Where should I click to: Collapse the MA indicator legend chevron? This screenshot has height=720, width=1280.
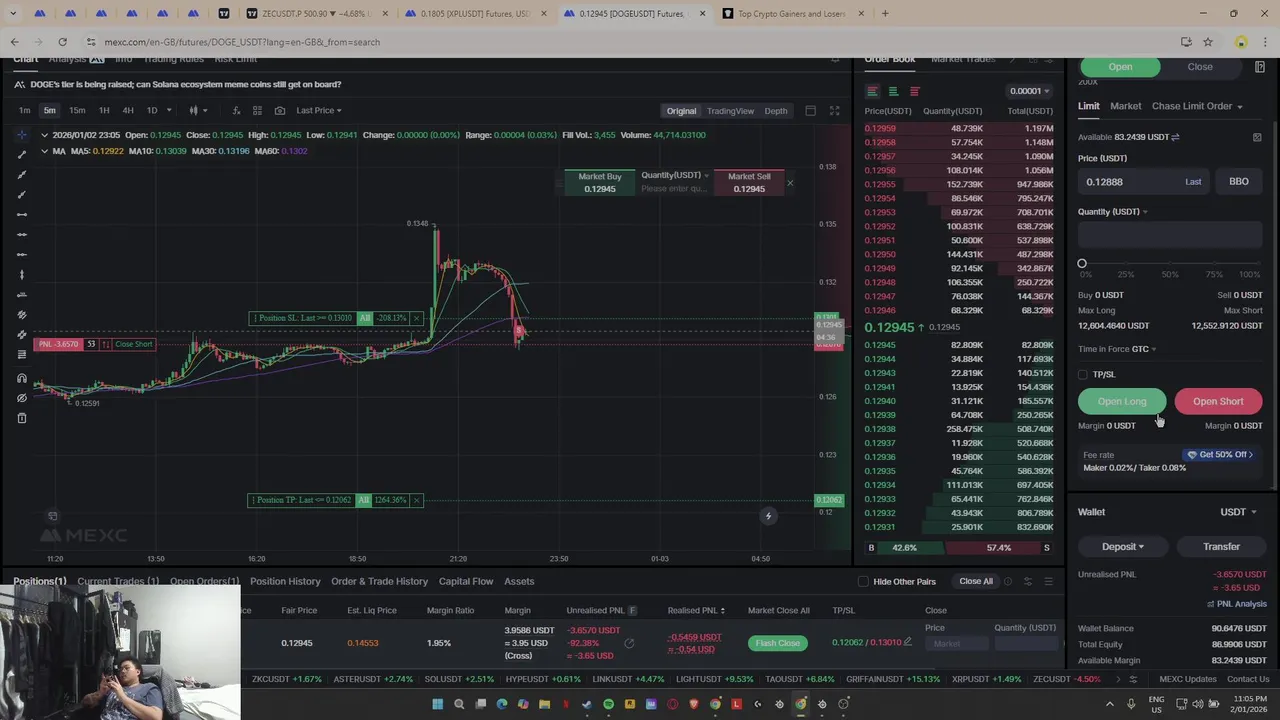click(44, 151)
